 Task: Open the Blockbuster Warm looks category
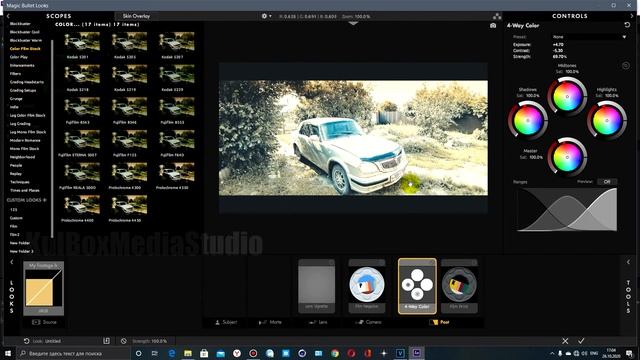pos(26,40)
